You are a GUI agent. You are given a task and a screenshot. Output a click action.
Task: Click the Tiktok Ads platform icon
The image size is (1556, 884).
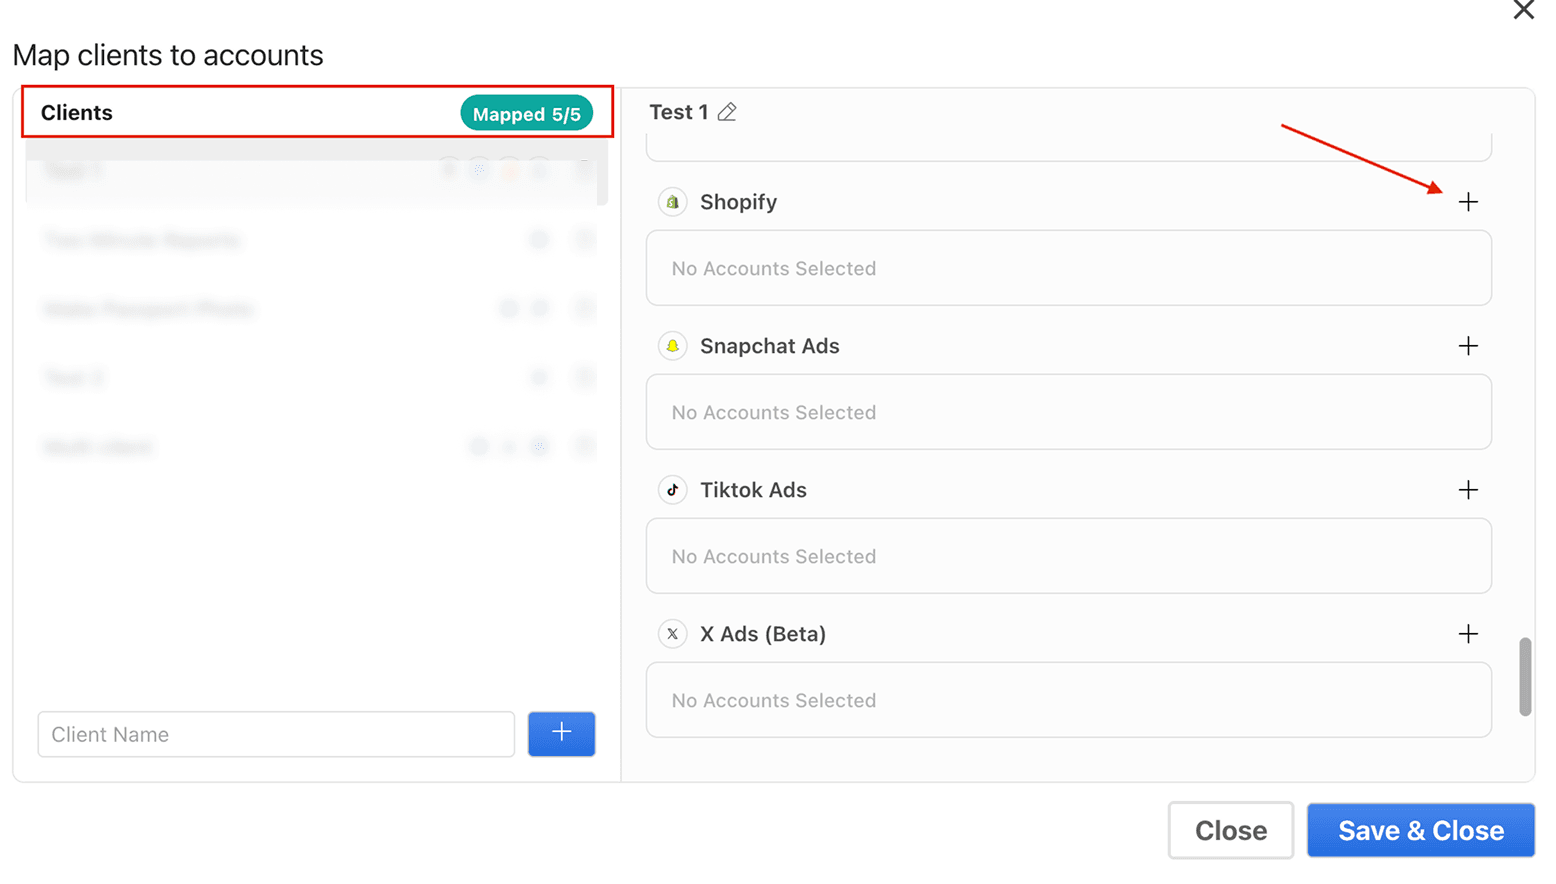tap(672, 490)
